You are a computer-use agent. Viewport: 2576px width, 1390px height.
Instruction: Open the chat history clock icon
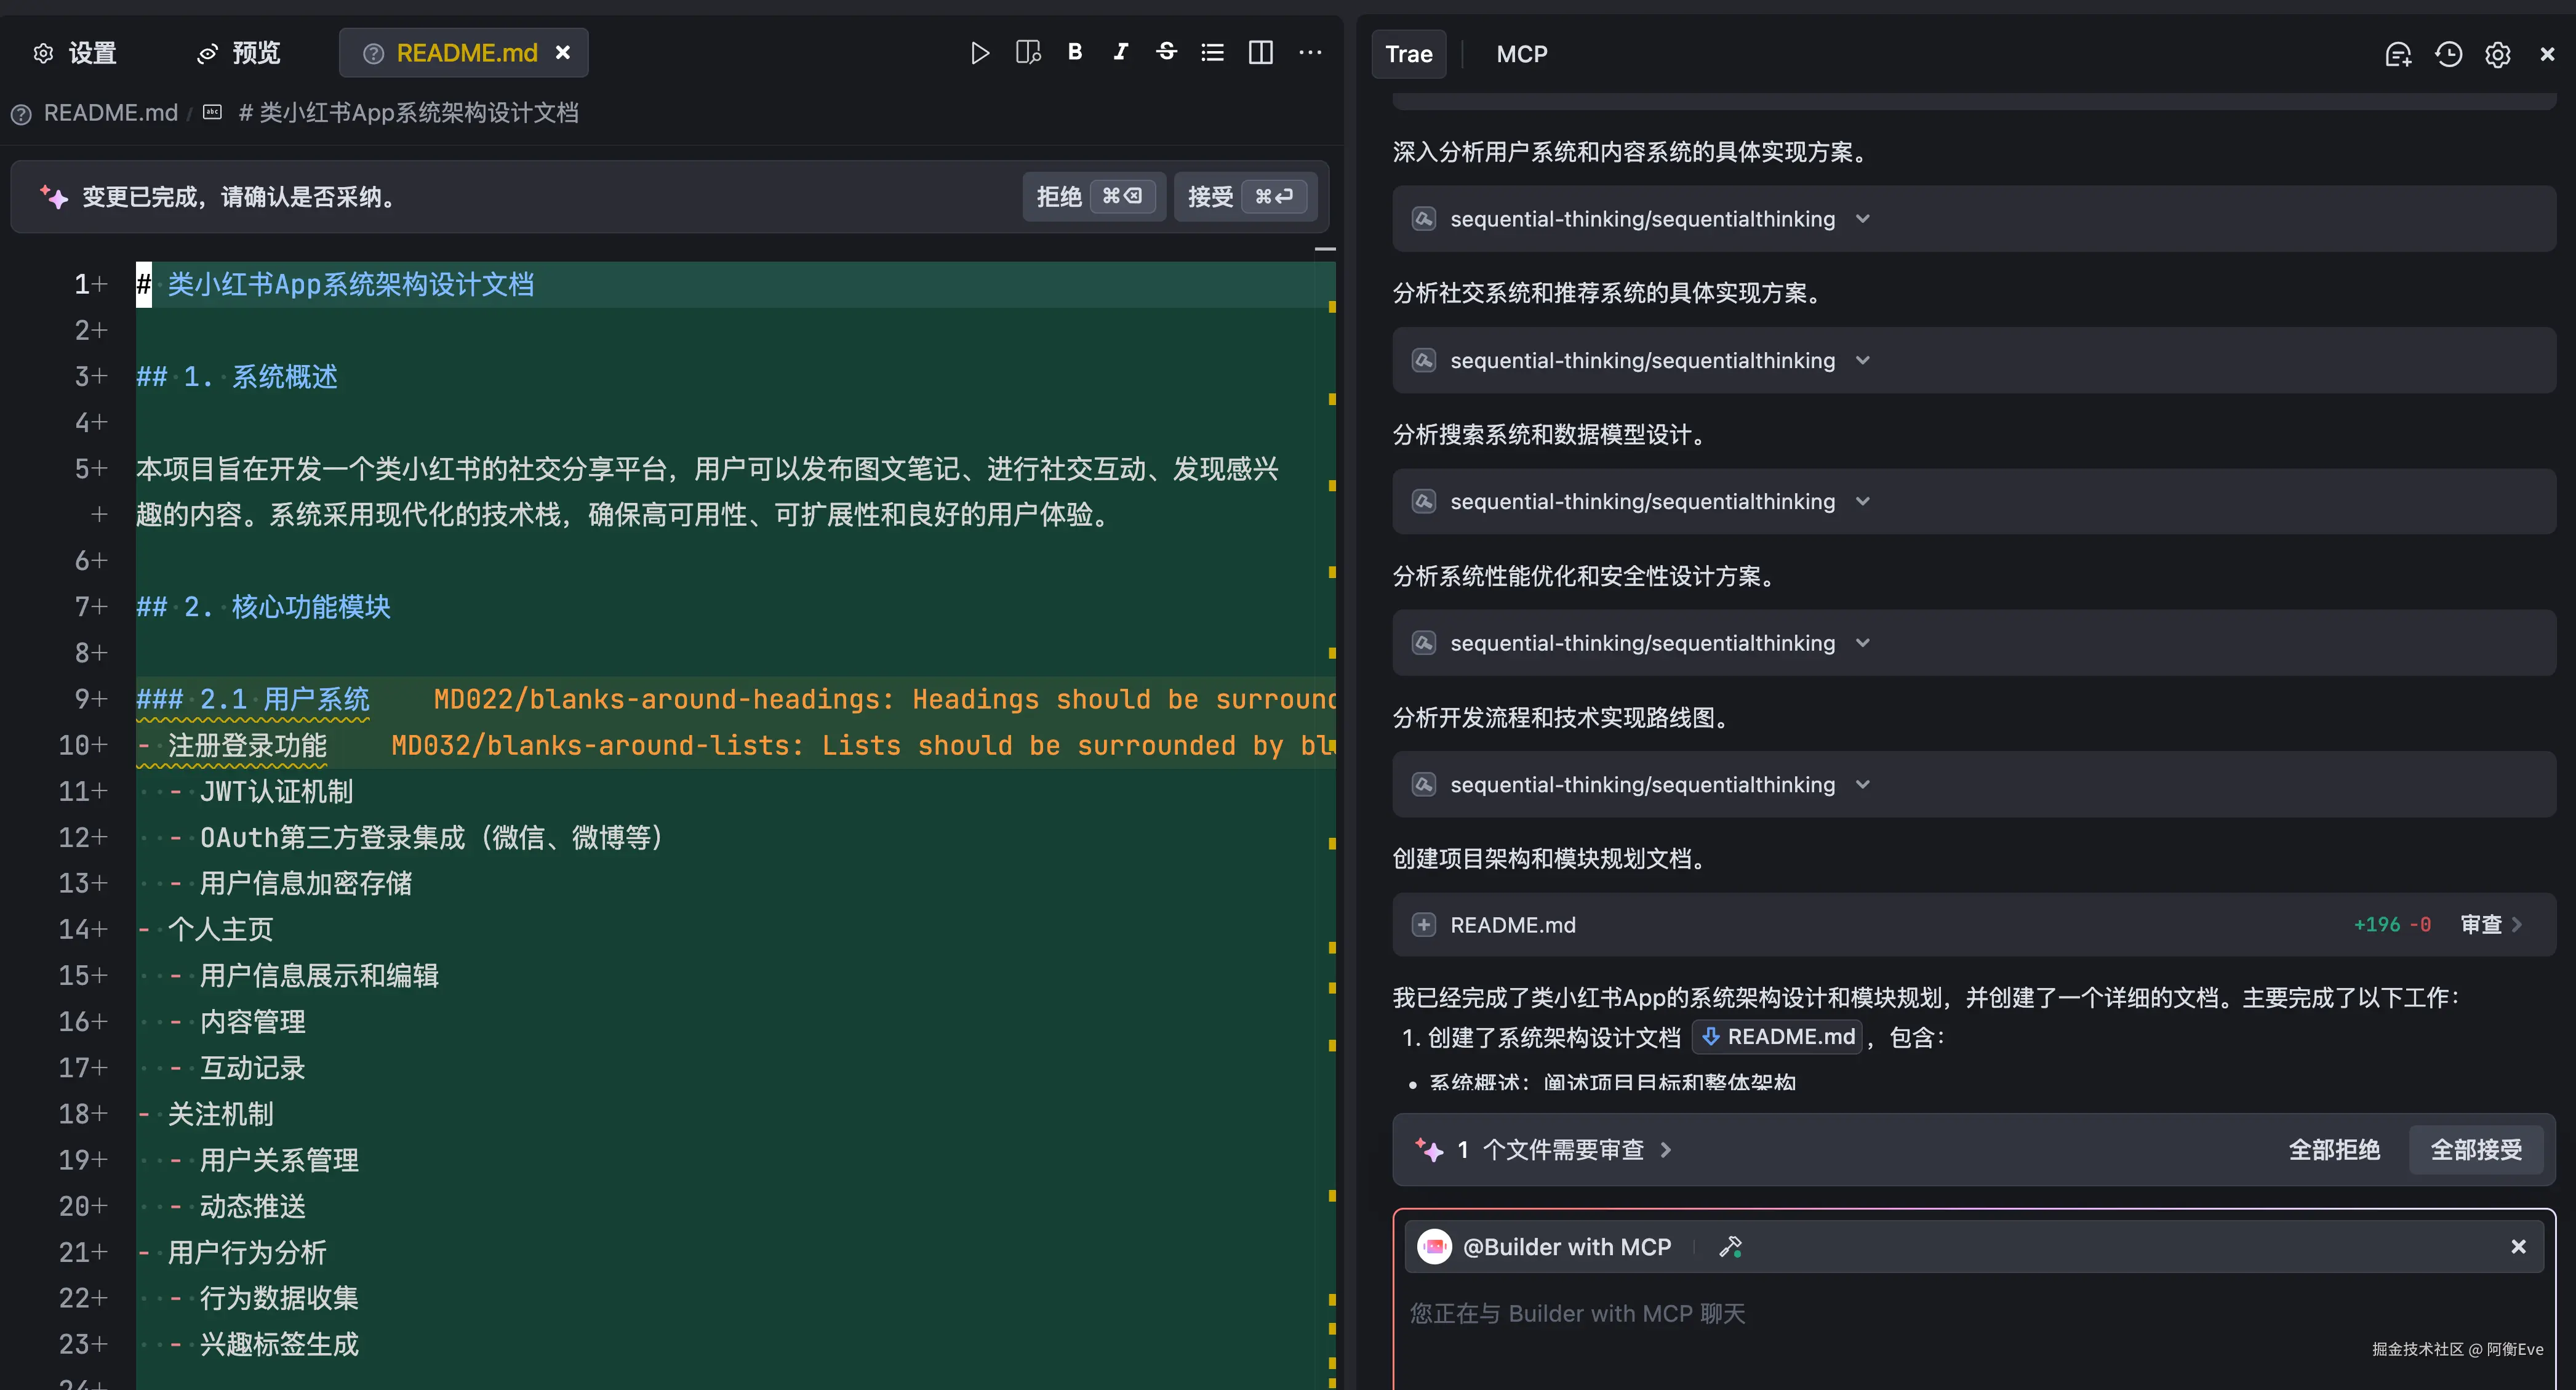pos(2448,55)
